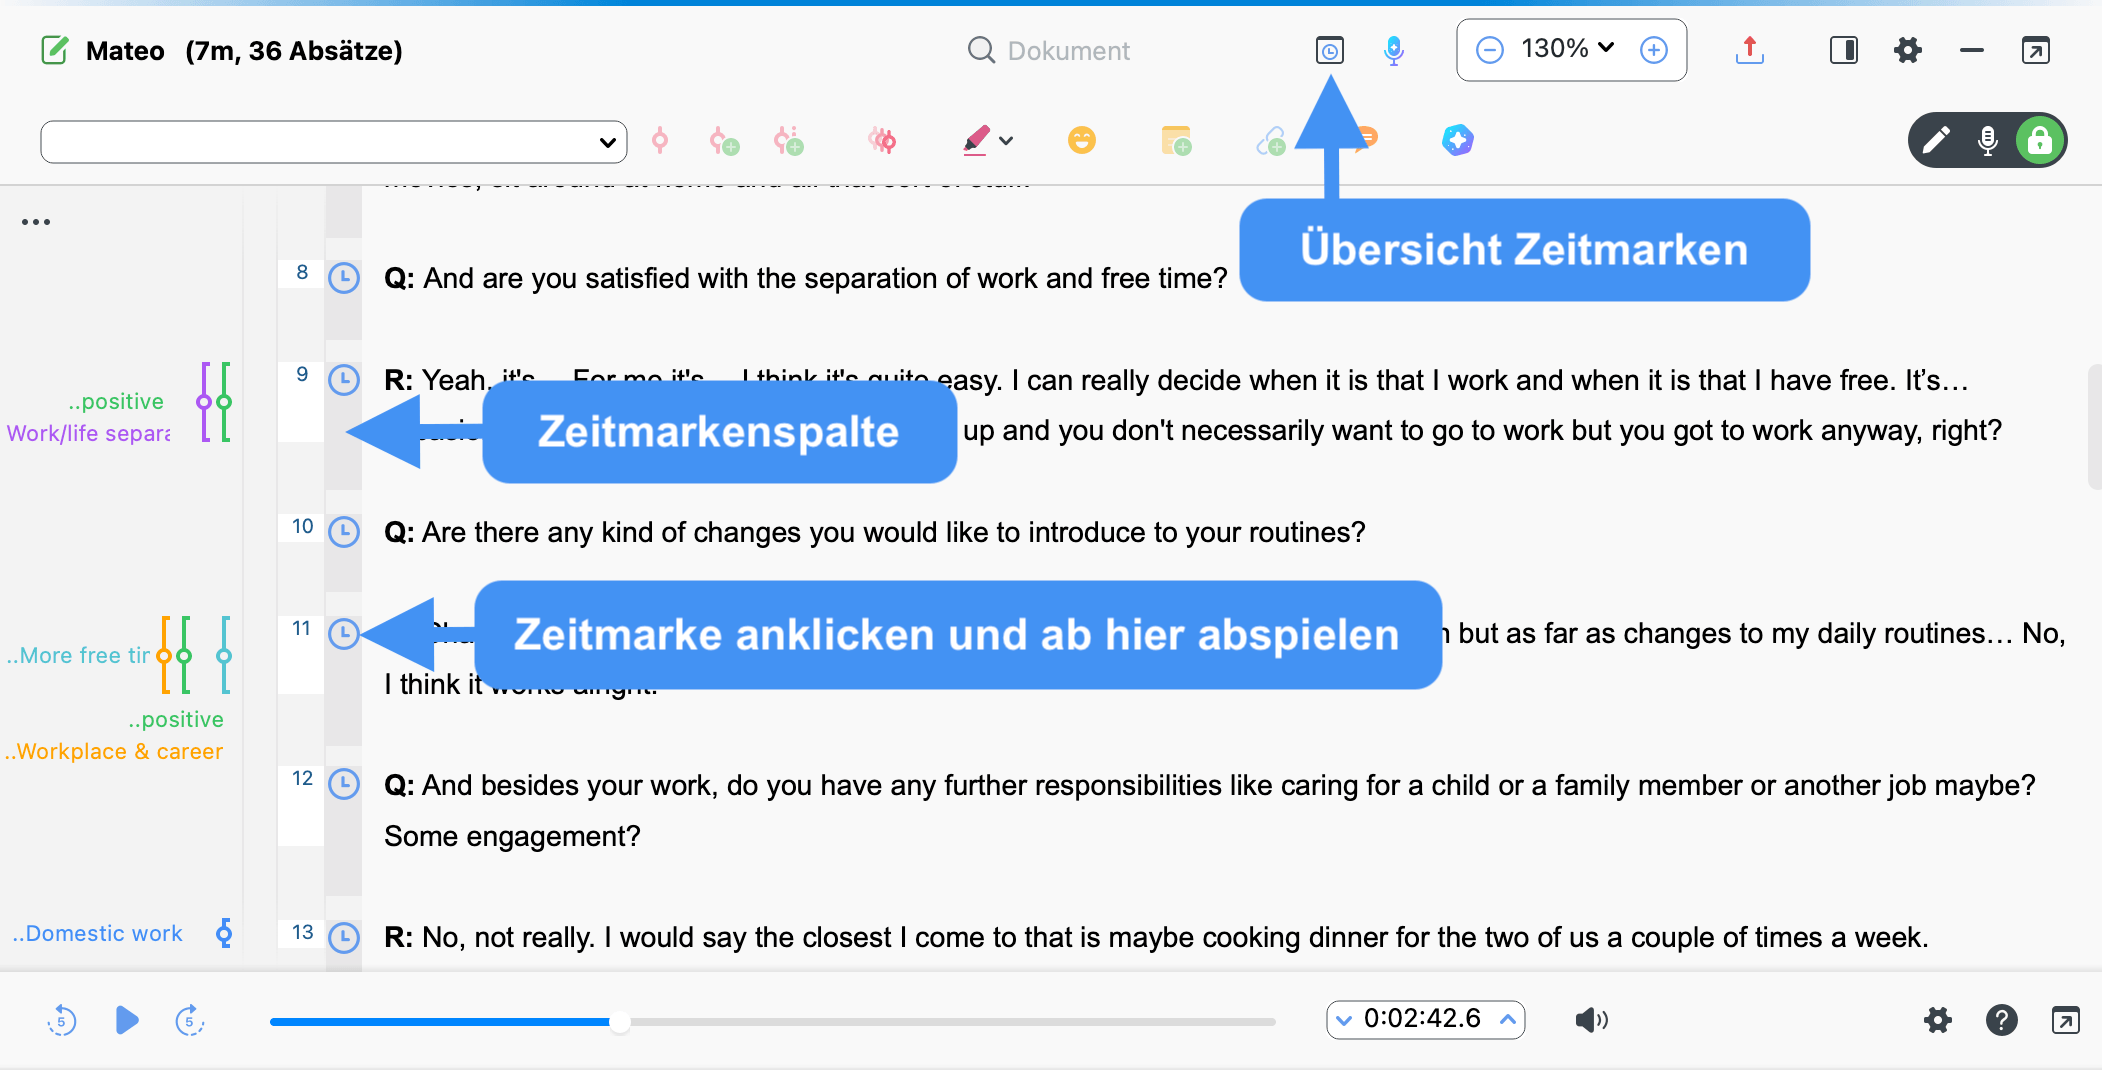The image size is (2102, 1070).
Task: Click the ..positive code label beside paragraph 9
Action: click(x=116, y=401)
